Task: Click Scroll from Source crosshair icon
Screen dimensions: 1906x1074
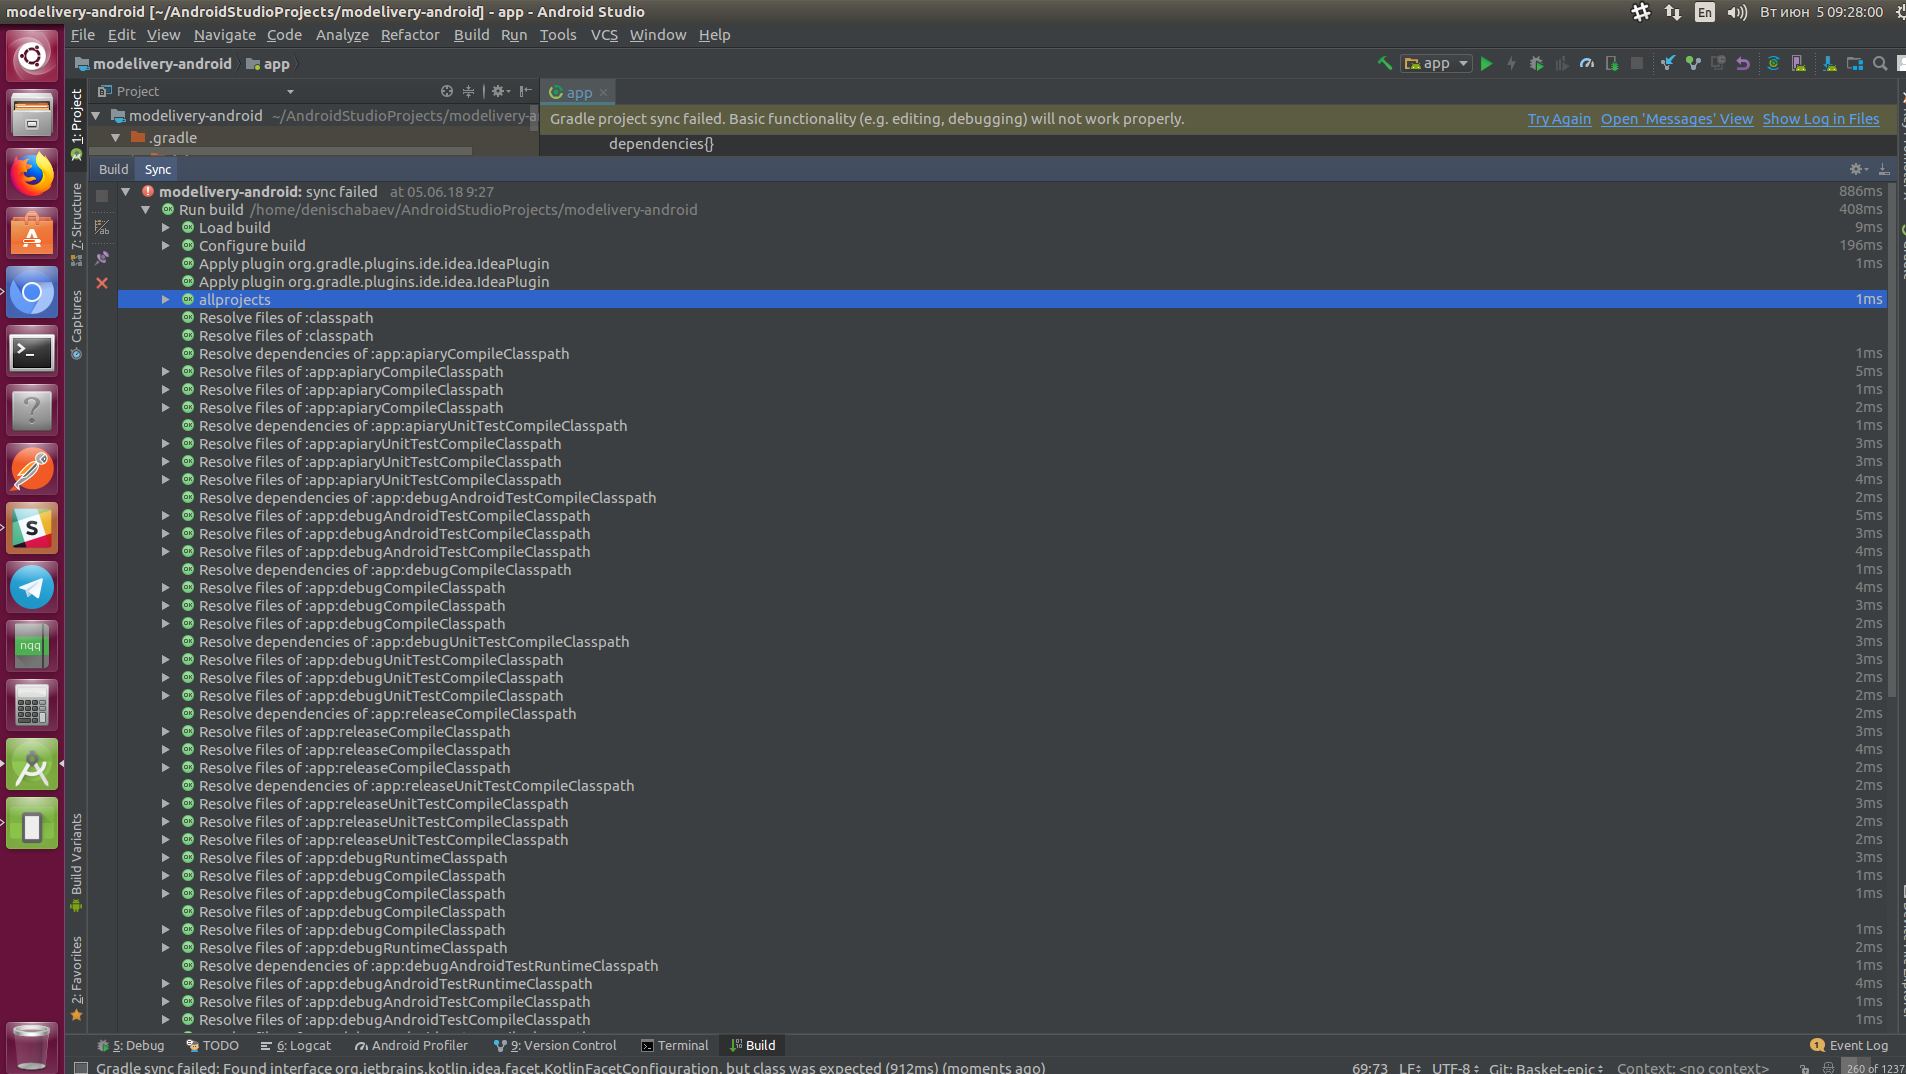Action: tap(447, 91)
